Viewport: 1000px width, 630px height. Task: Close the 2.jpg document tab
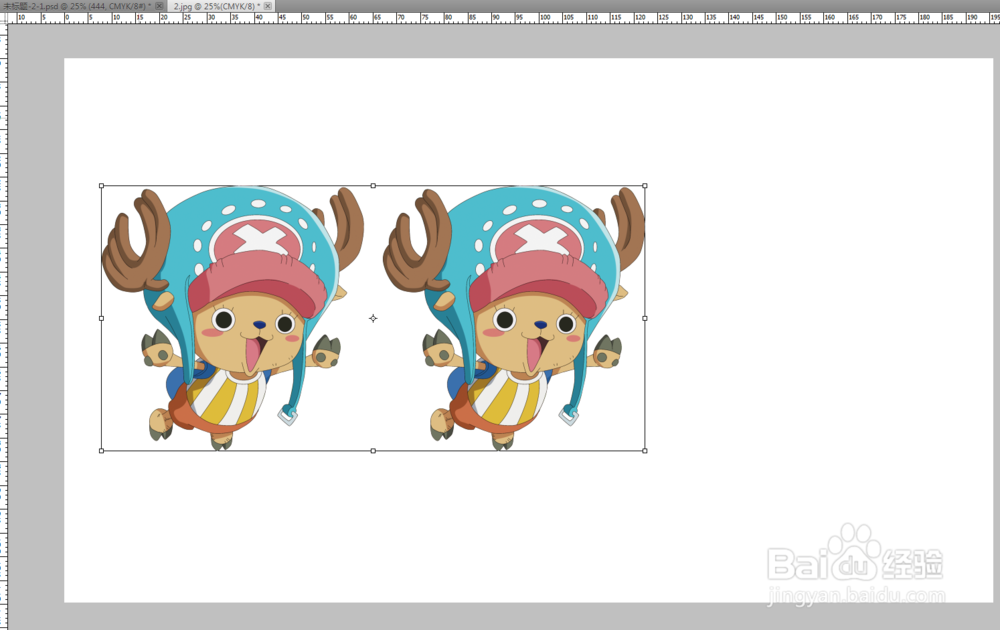pos(268,6)
